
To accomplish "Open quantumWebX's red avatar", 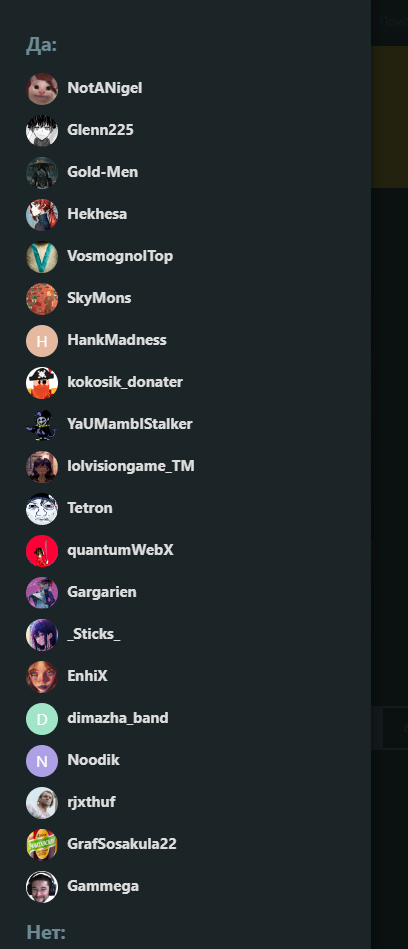I will [x=42, y=551].
